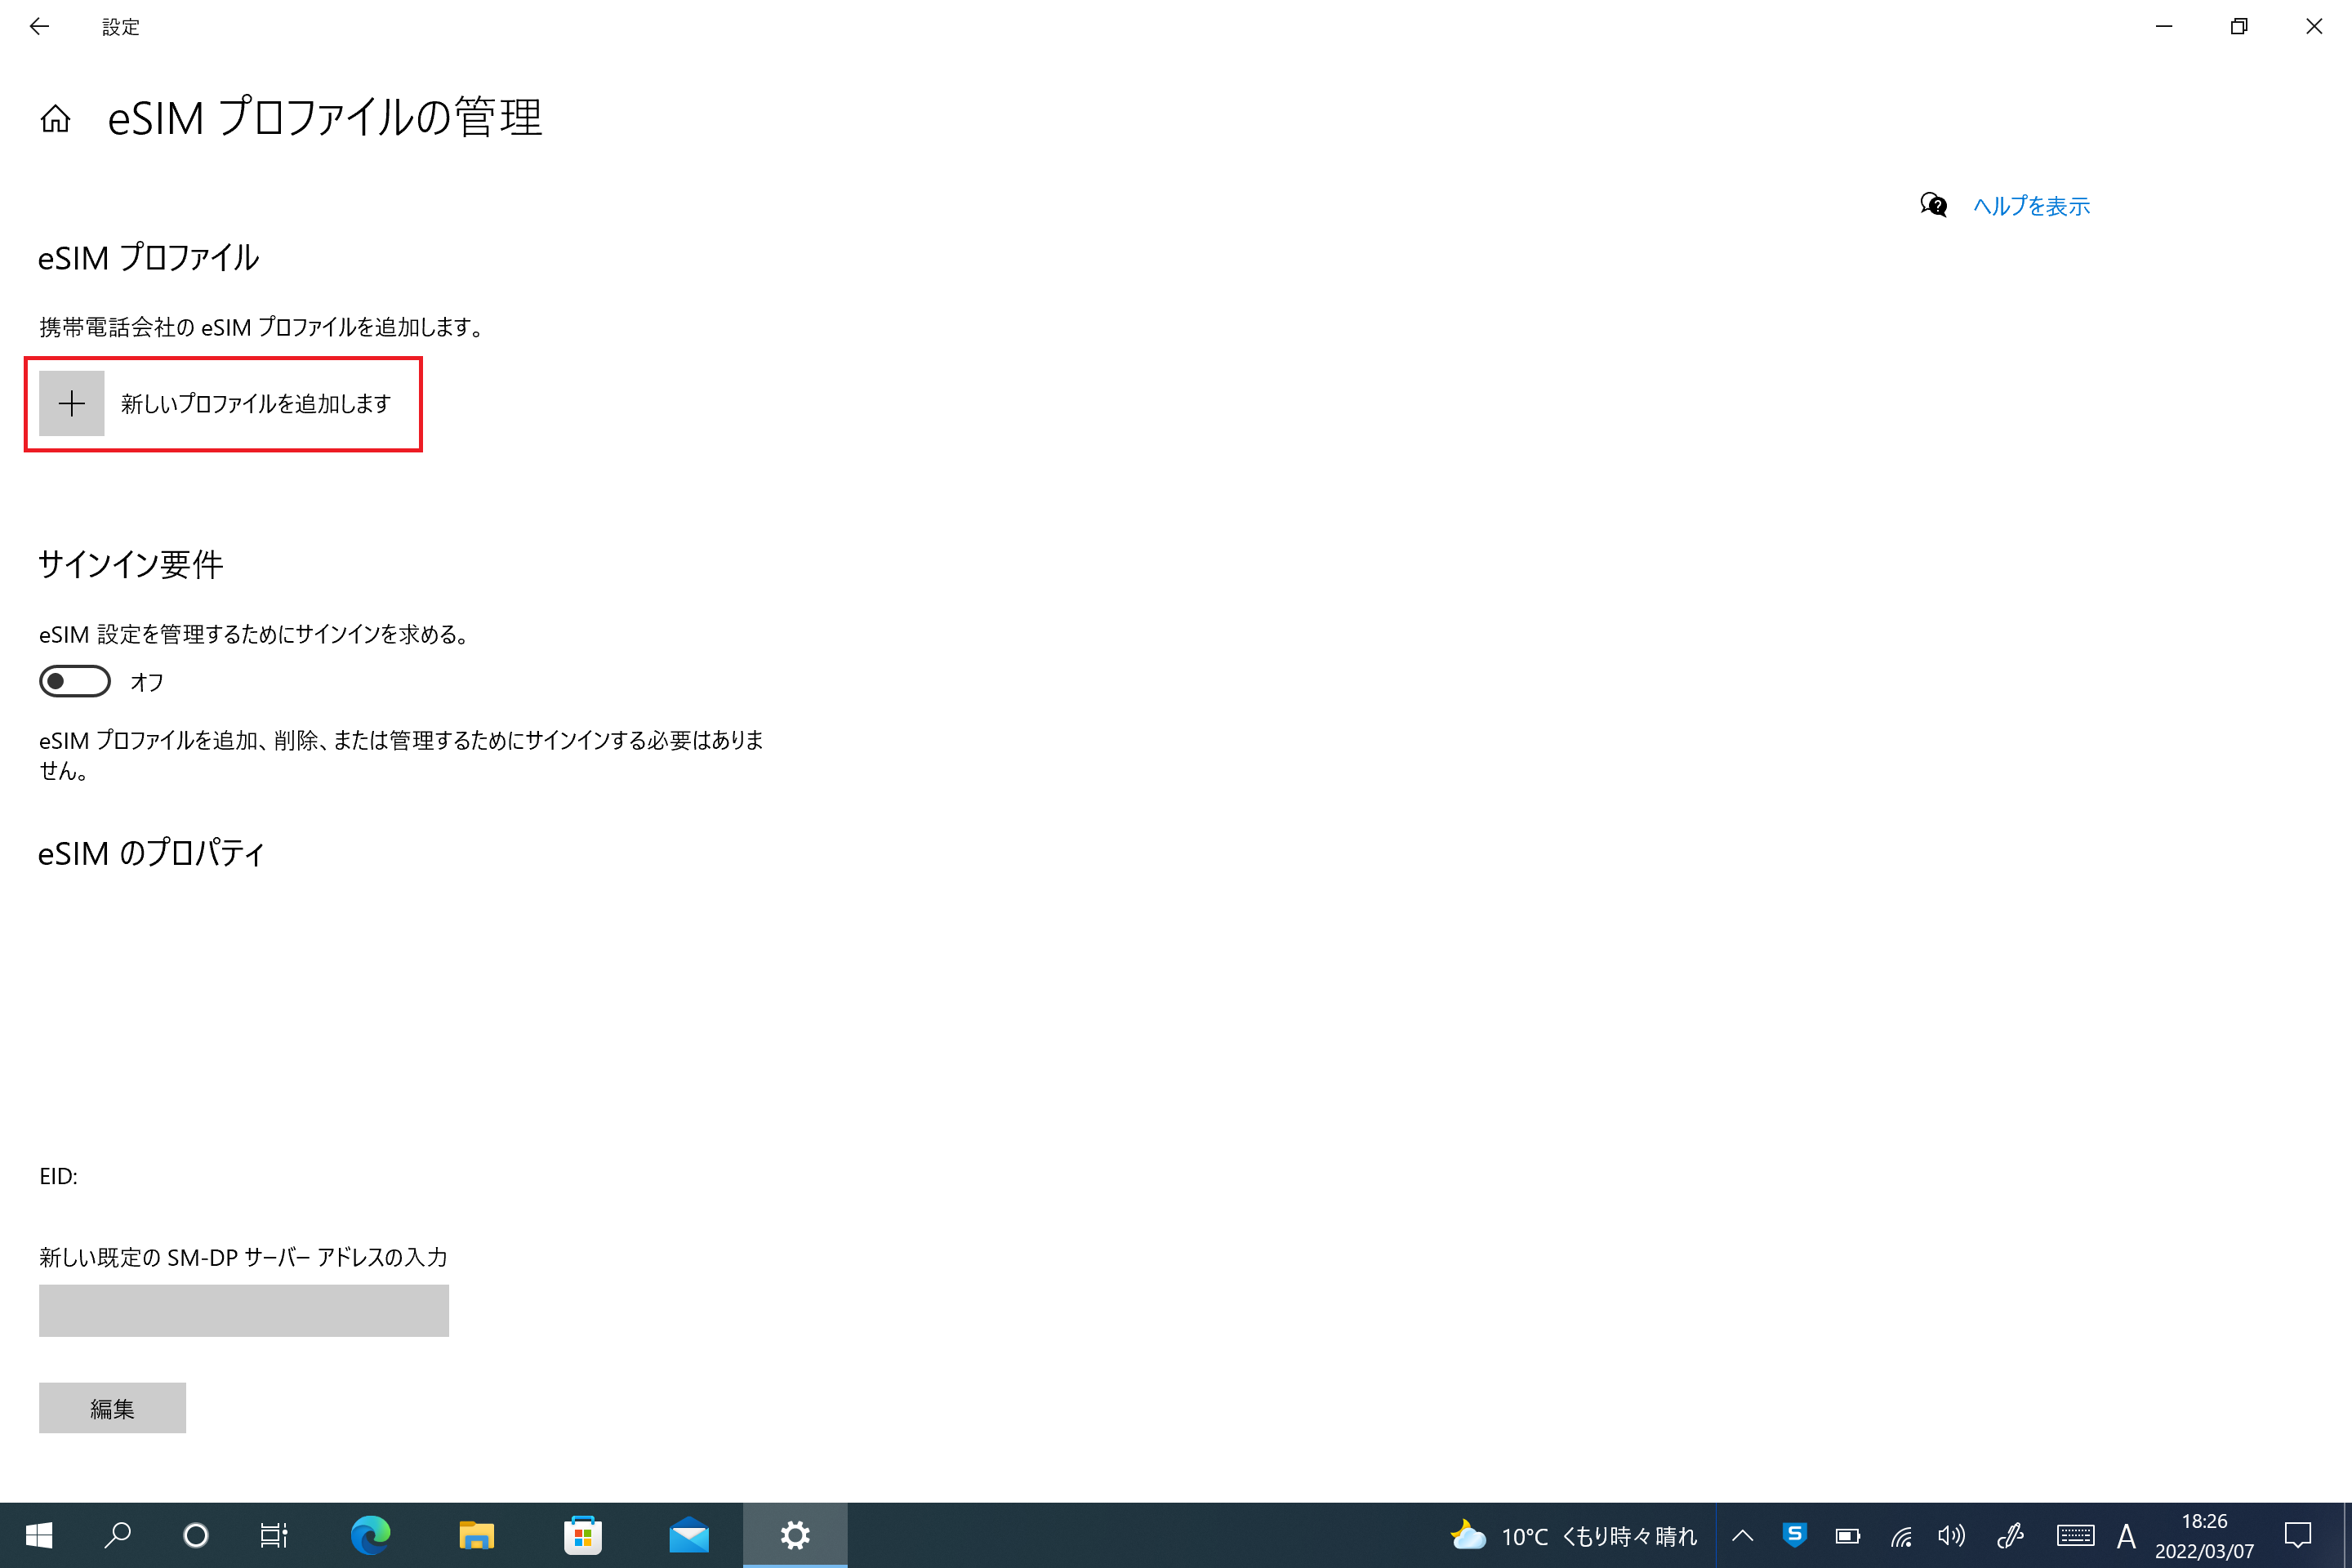Viewport: 2352px width, 1568px height.
Task: Open the volume speaker tray icon
Action: 1951,1535
